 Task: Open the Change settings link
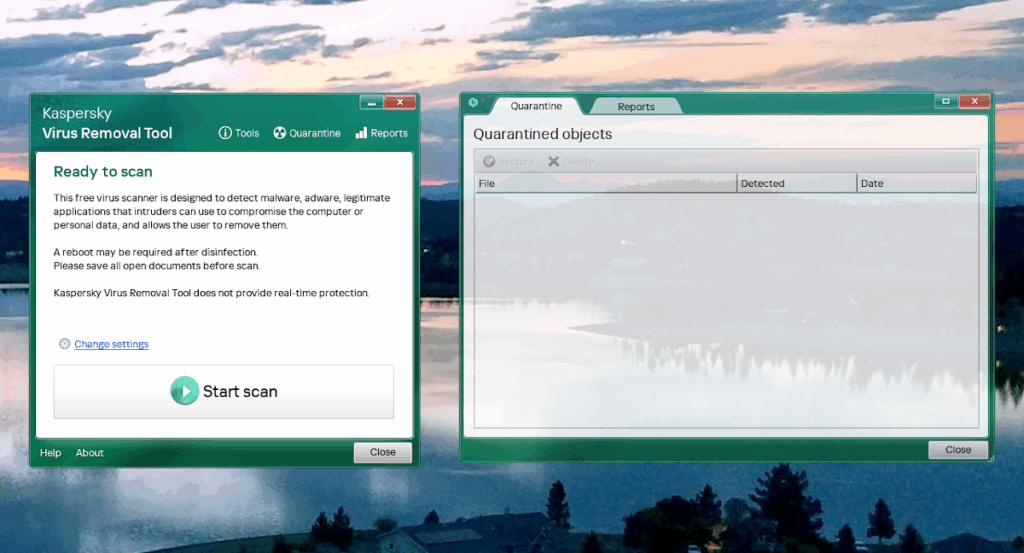tap(111, 344)
